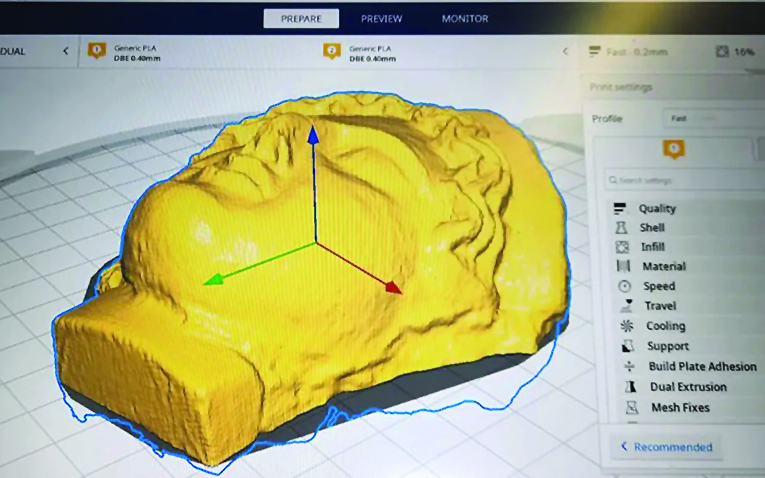Switch back to Recommended settings
Screen dimensions: 765x478
666,447
